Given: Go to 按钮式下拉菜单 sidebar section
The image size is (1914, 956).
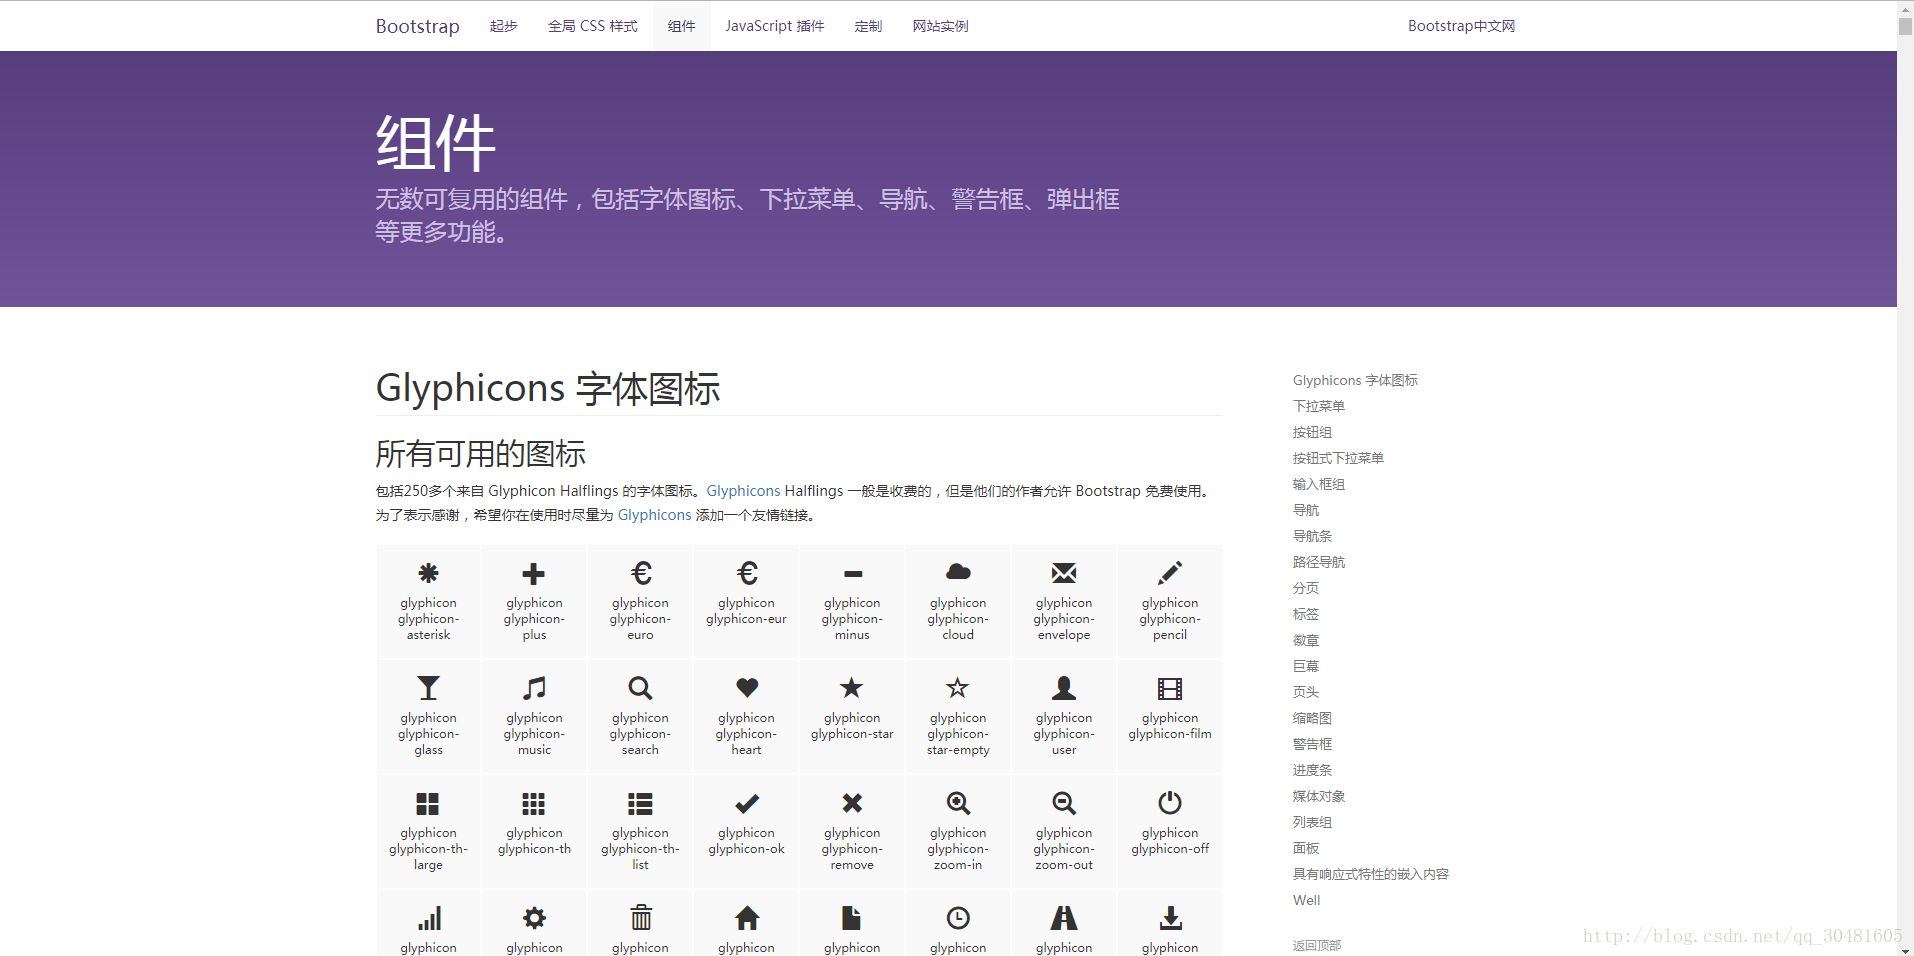Looking at the screenshot, I should [x=1338, y=458].
